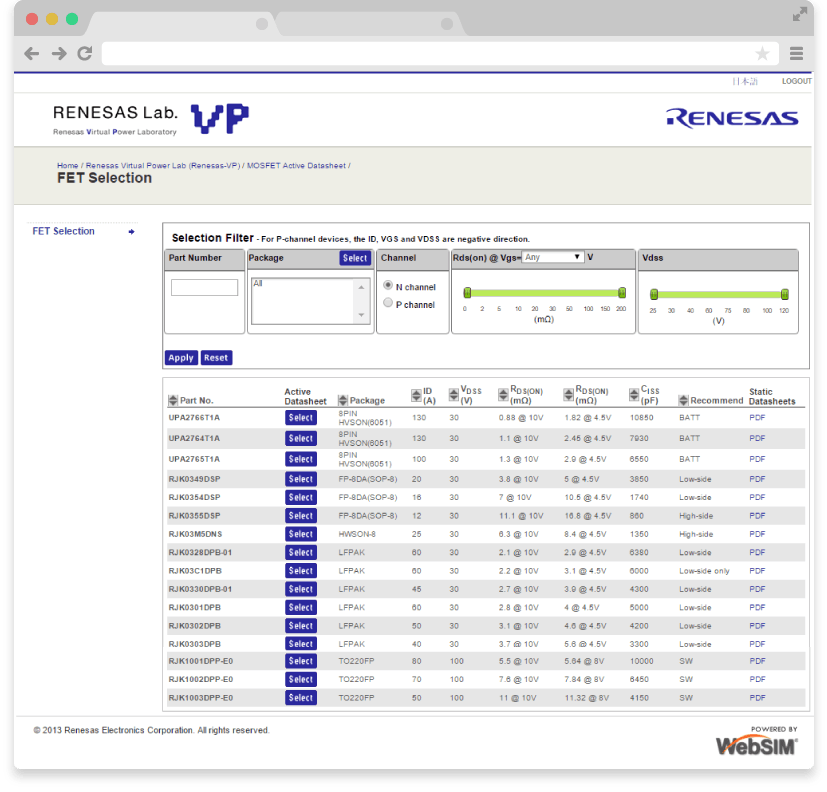
Task: Reset the selection filter
Action: (x=216, y=358)
